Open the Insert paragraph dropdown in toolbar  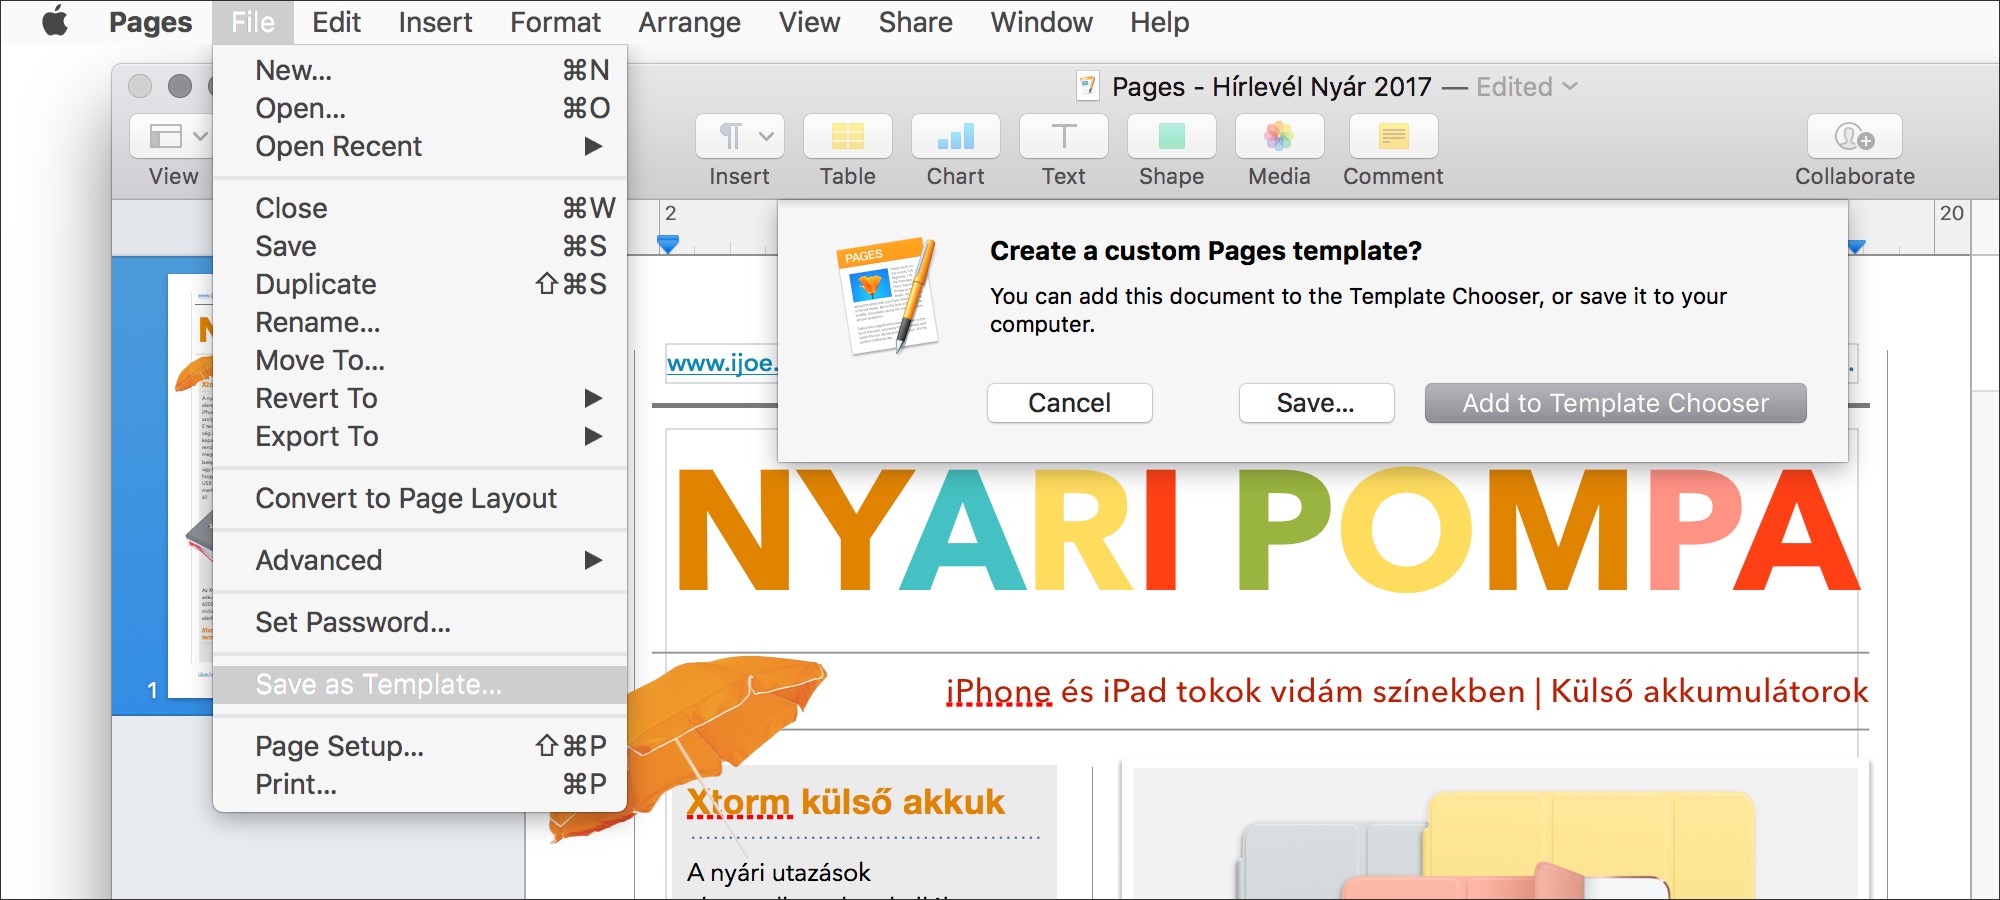(740, 137)
